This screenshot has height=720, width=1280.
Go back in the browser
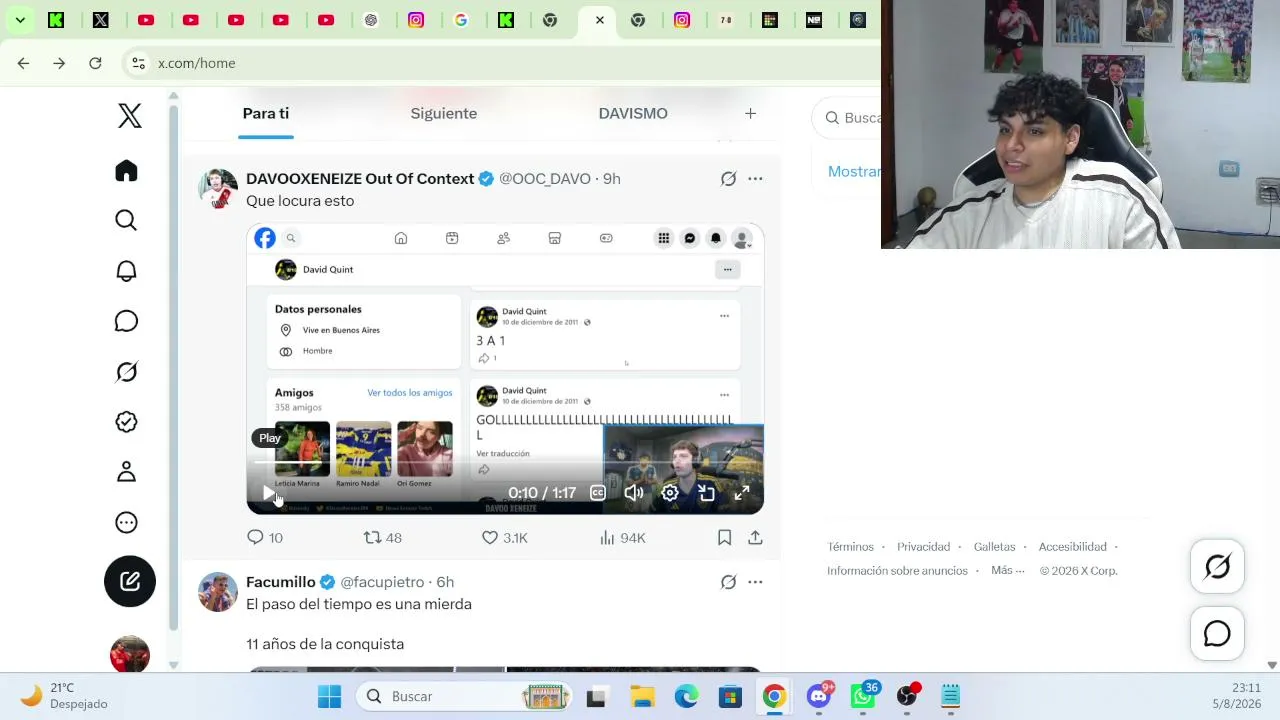click(23, 63)
